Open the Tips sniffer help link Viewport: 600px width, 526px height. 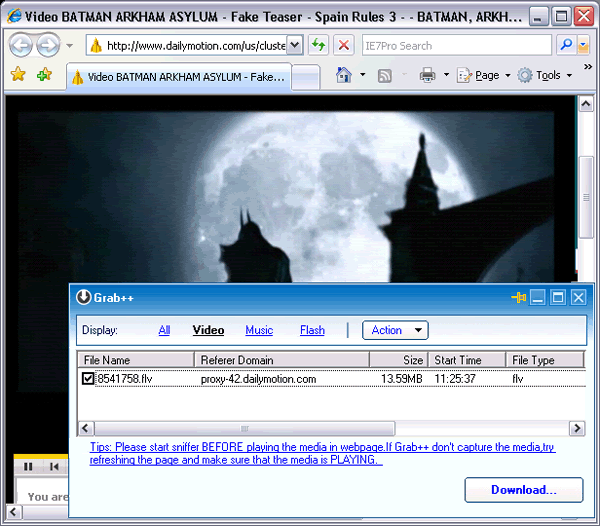(x=322, y=453)
